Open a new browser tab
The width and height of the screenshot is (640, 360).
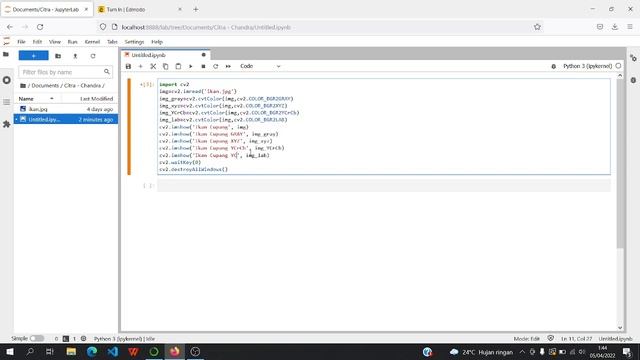point(196,9)
